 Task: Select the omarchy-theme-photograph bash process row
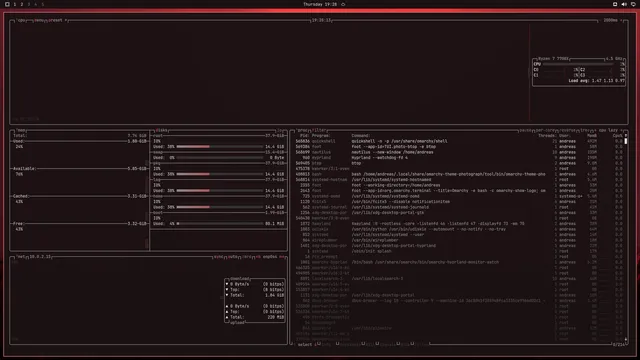click(459, 174)
